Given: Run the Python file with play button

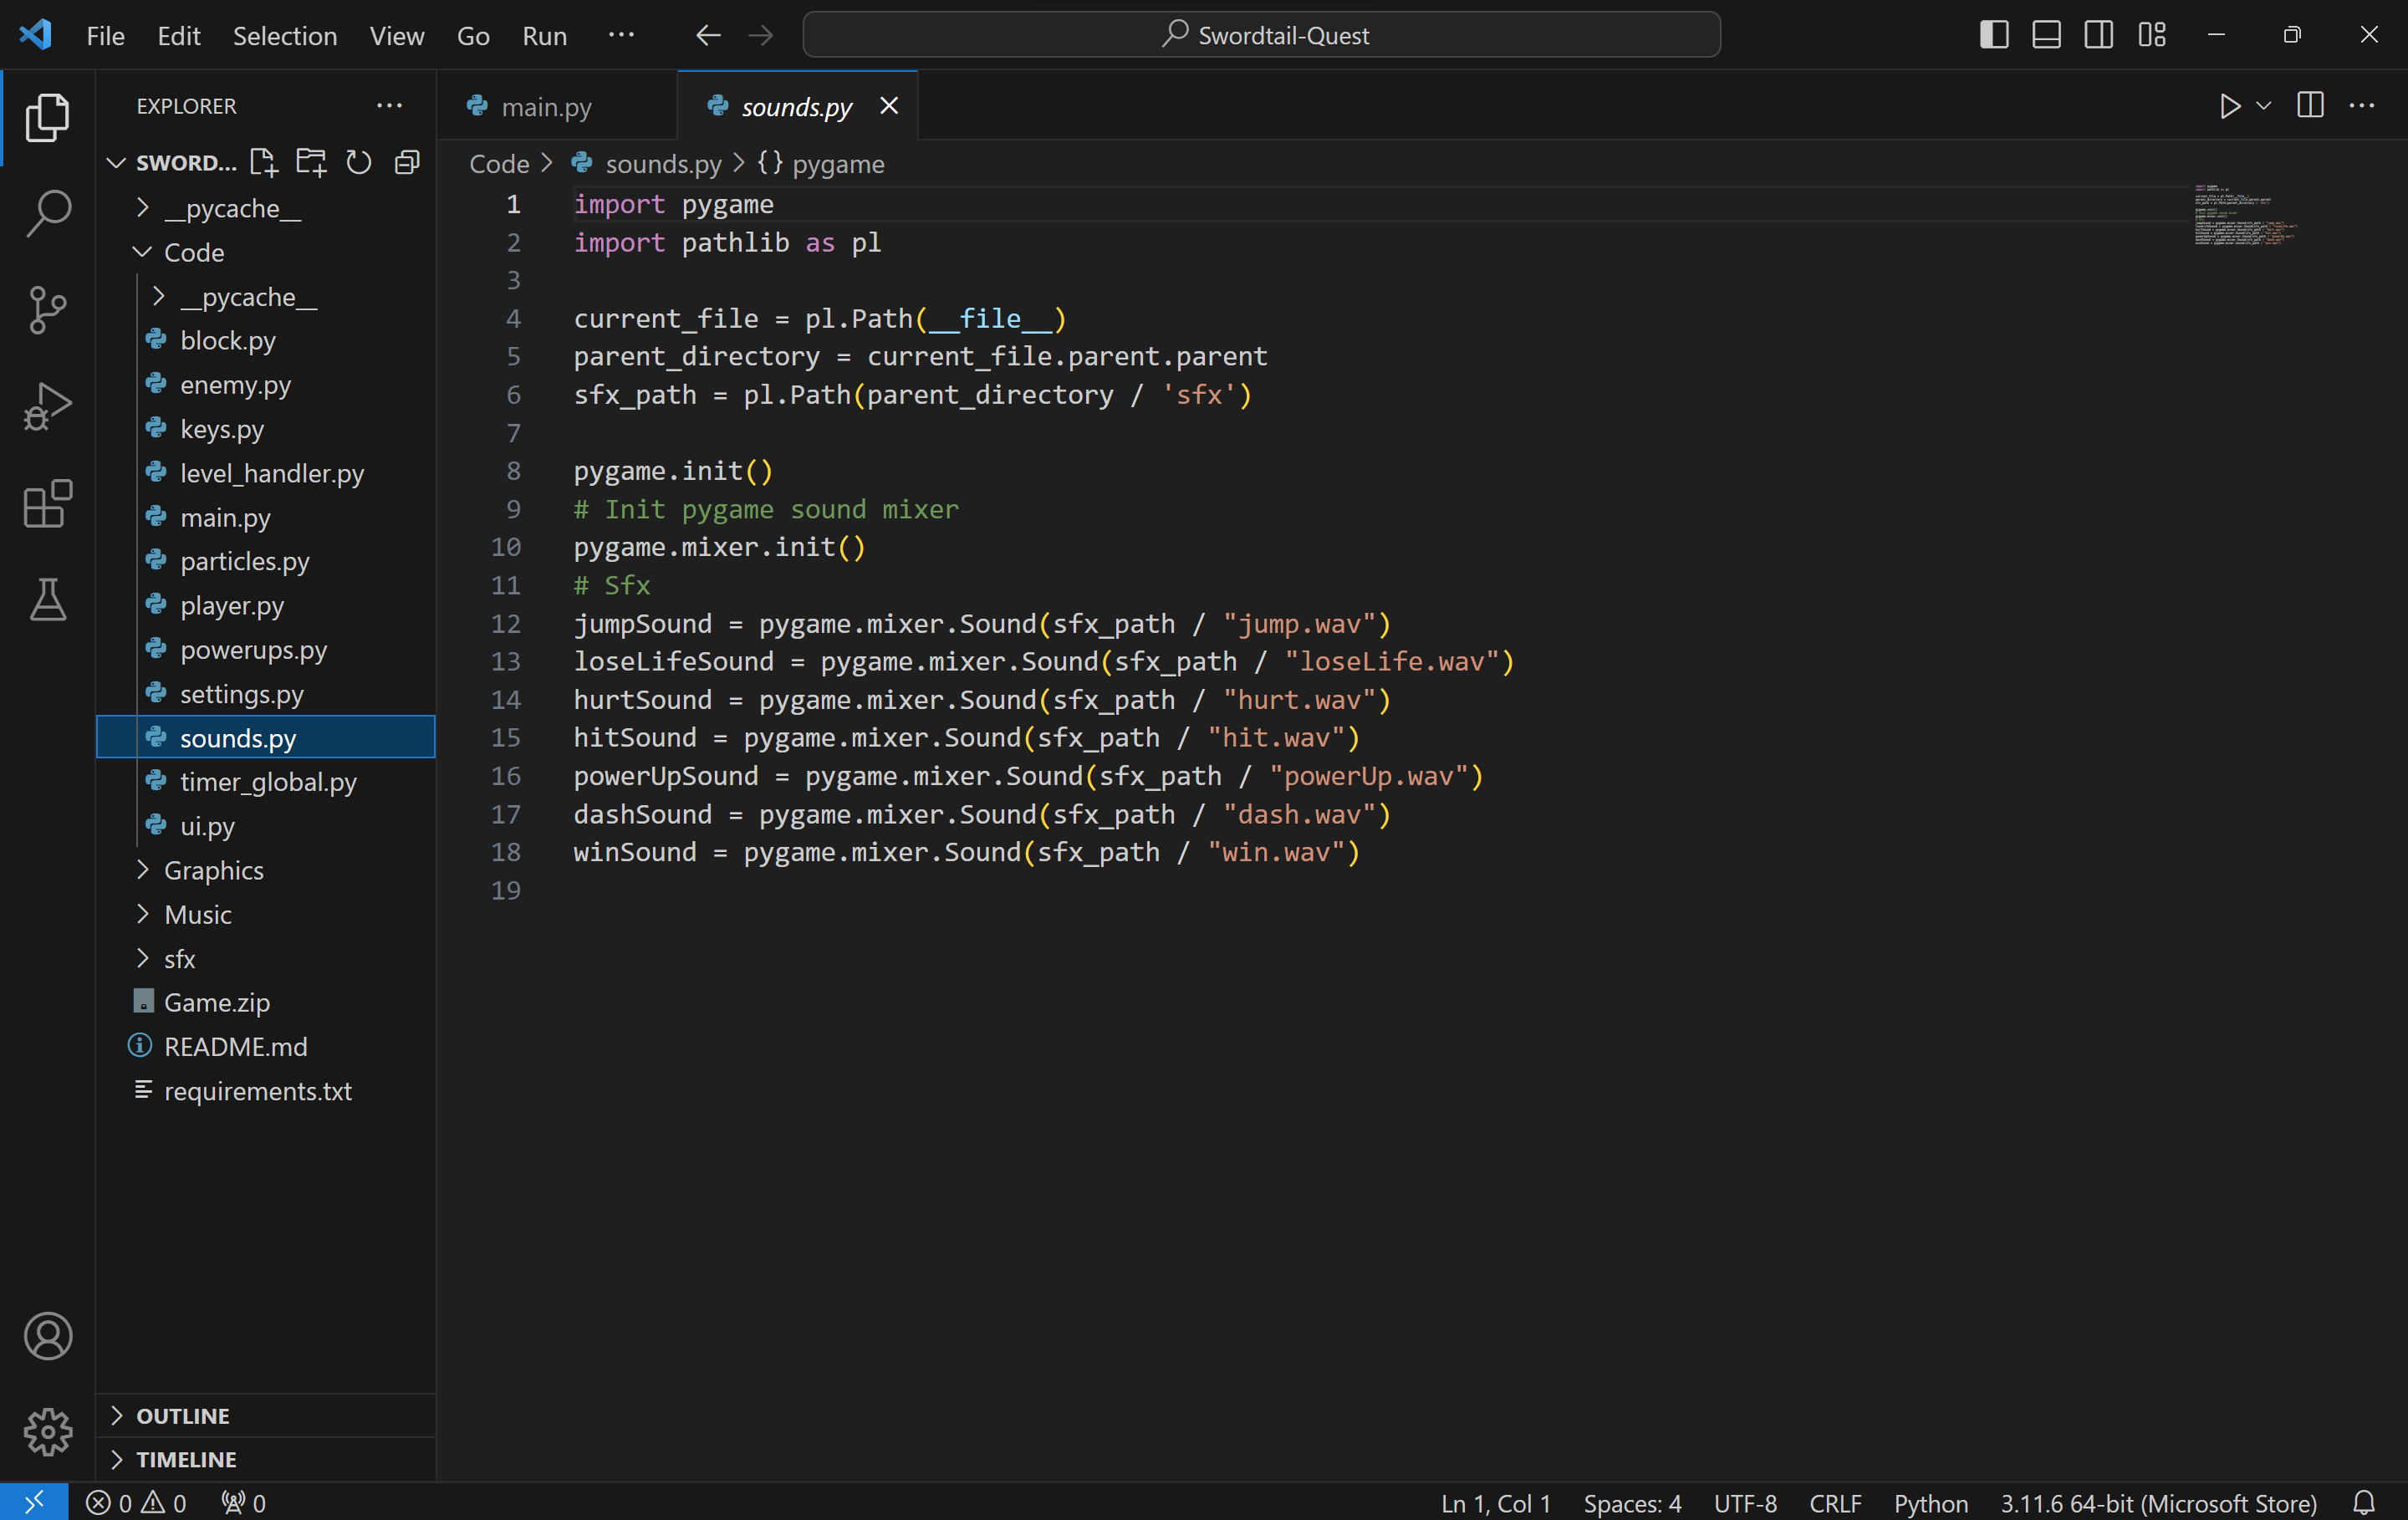Looking at the screenshot, I should [x=2229, y=106].
